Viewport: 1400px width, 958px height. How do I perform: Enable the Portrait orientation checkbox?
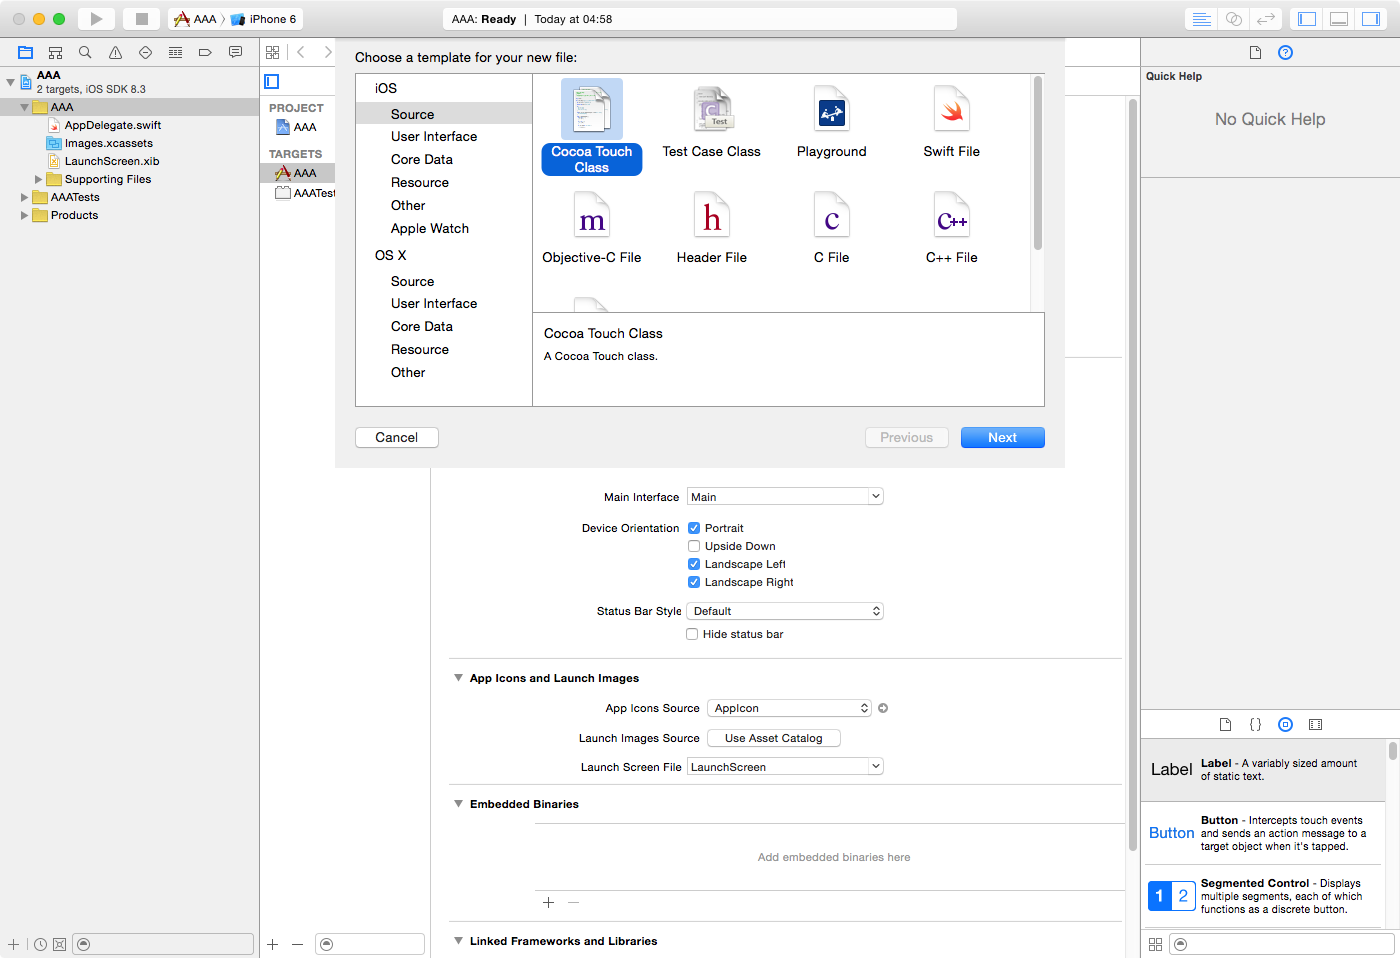pyautogui.click(x=694, y=528)
